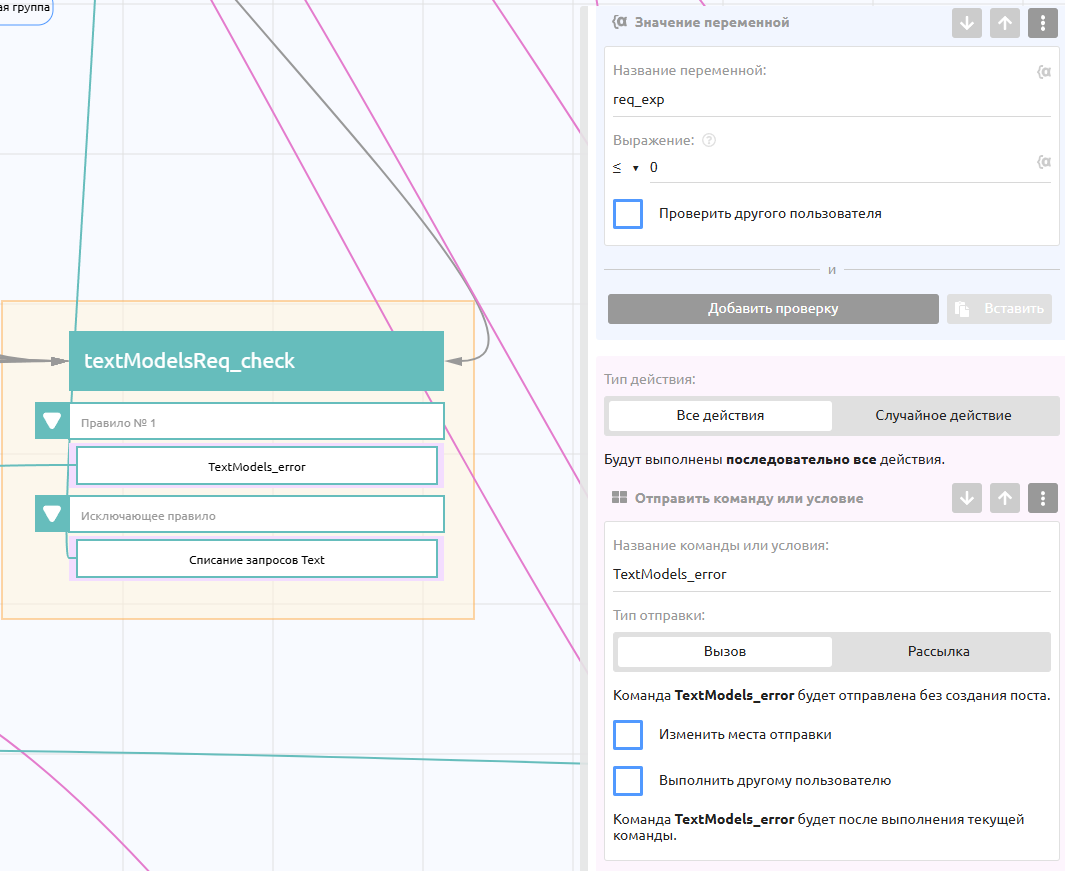Select the Рассылка send type
This screenshot has width=1065, height=871.
(x=938, y=652)
